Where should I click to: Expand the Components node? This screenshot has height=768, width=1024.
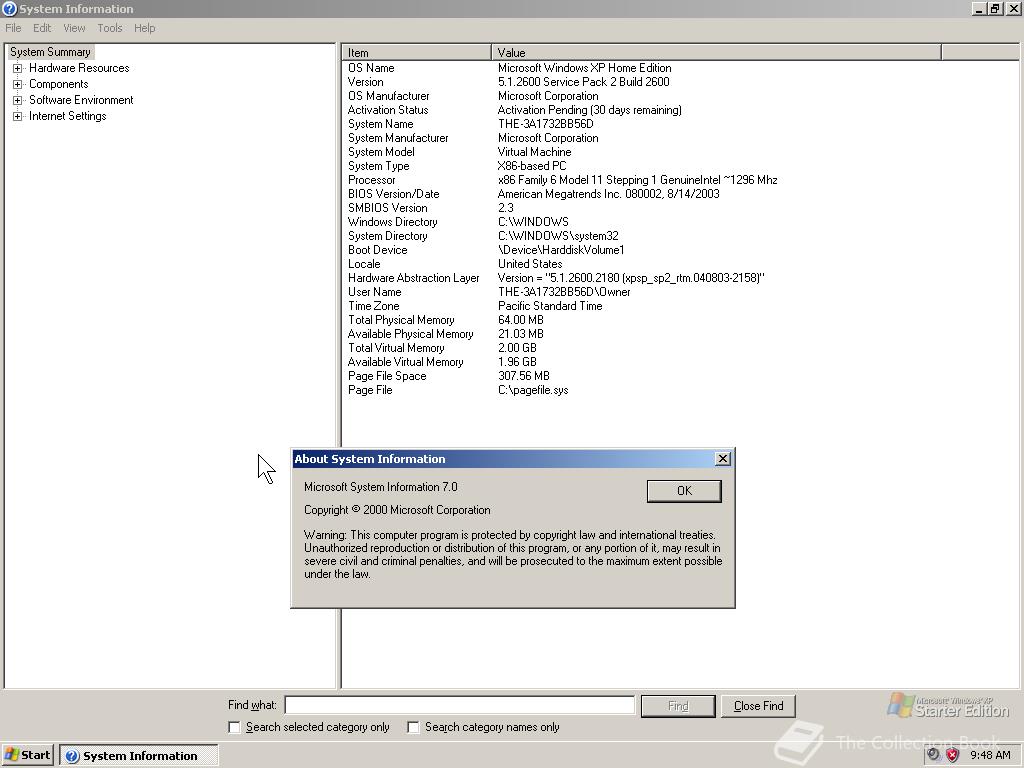(x=18, y=84)
